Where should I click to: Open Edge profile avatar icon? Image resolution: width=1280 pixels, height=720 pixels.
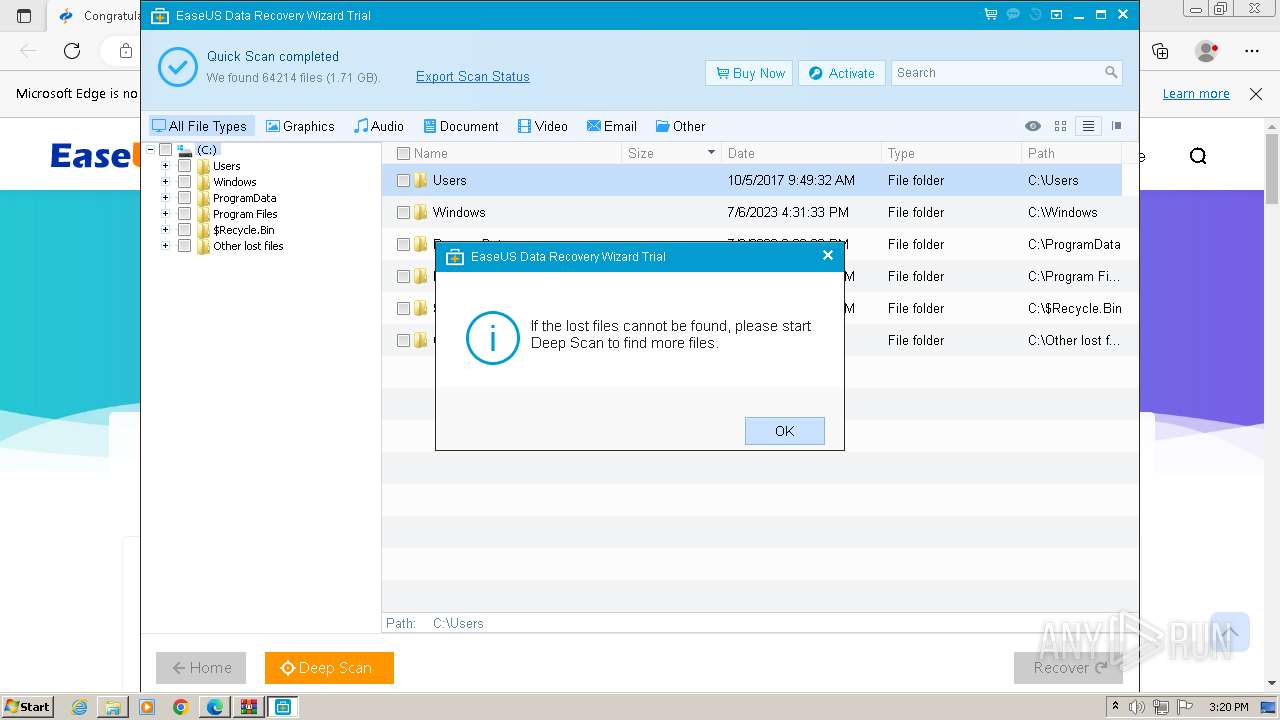coord(1206,51)
